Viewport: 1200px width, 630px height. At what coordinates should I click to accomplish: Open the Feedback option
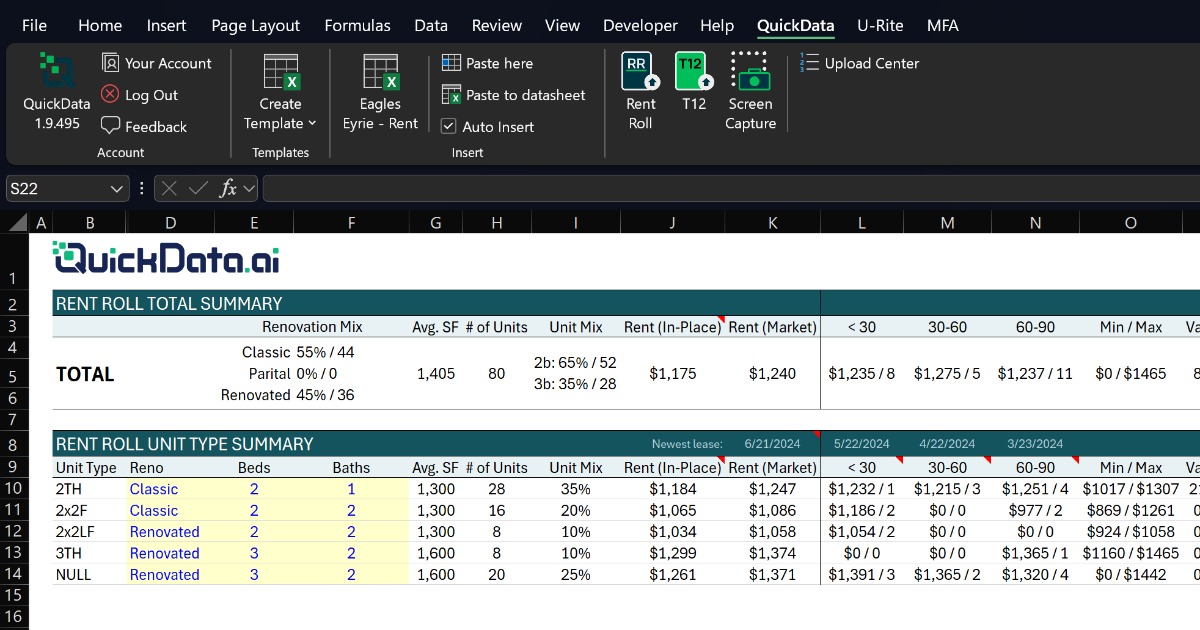coord(144,127)
